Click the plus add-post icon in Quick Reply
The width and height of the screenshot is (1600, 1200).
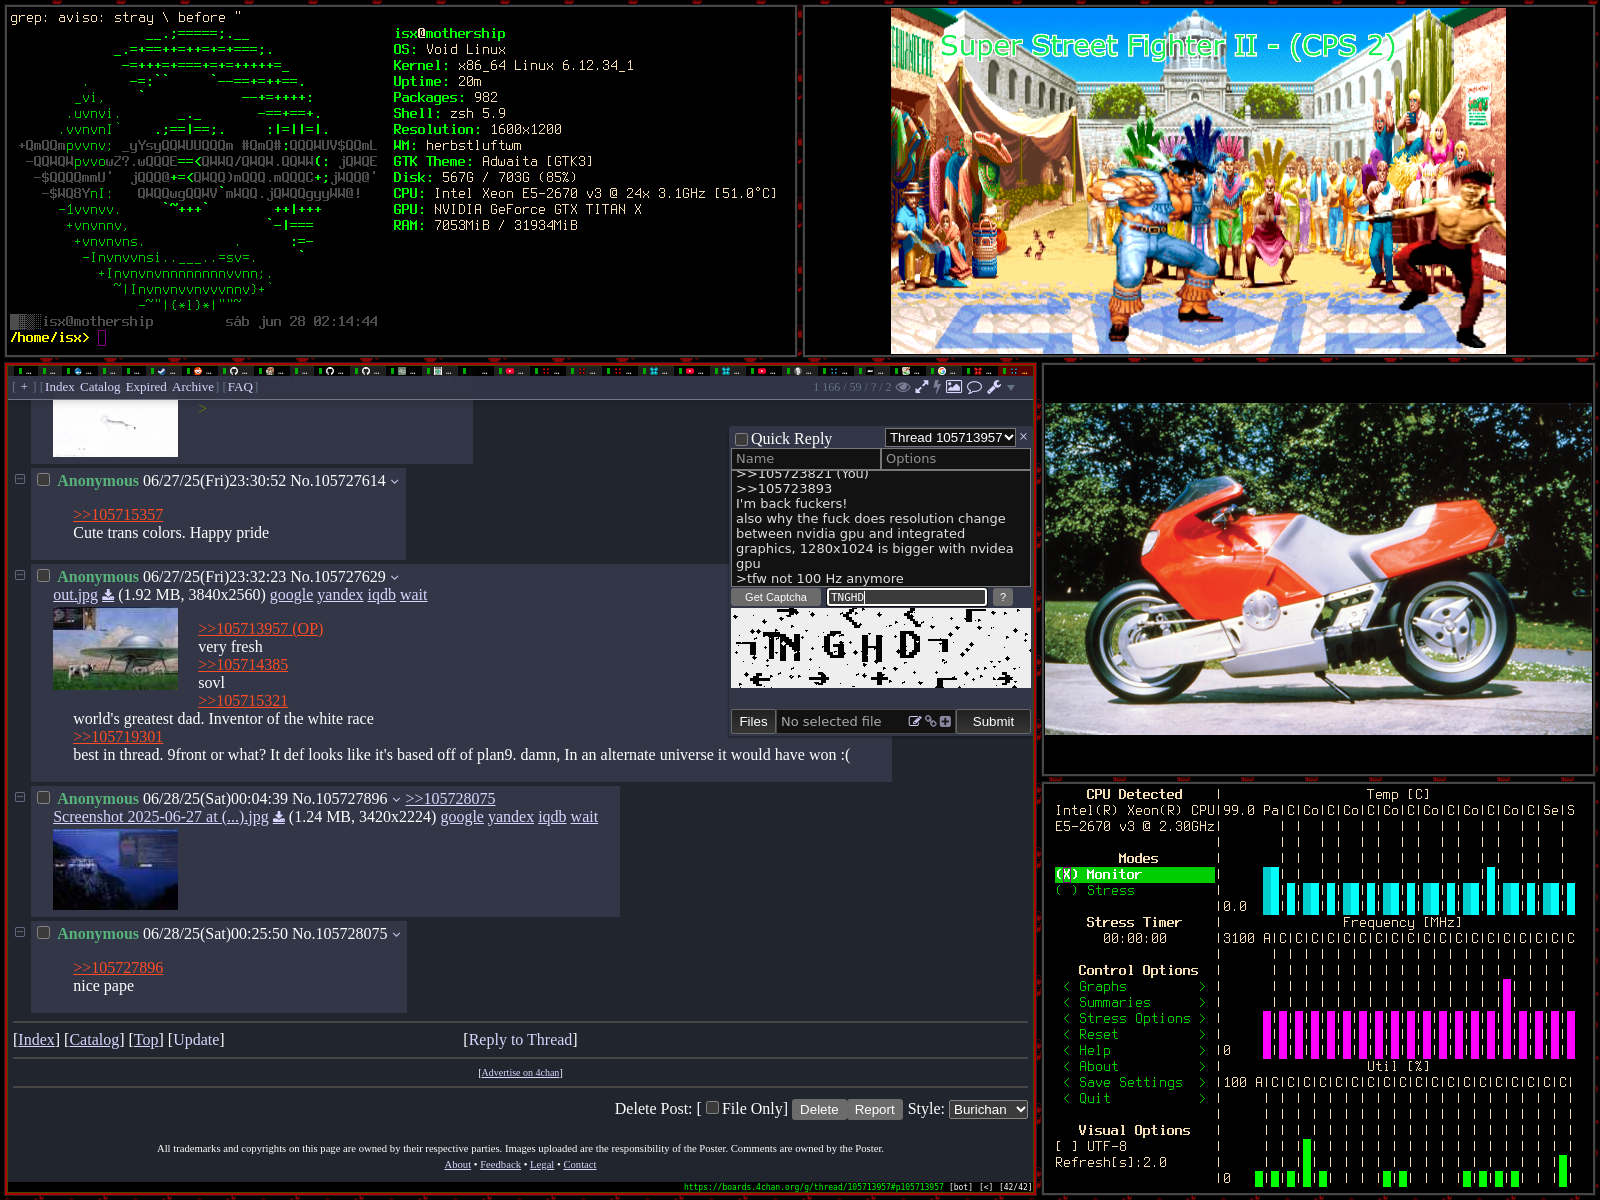point(945,721)
